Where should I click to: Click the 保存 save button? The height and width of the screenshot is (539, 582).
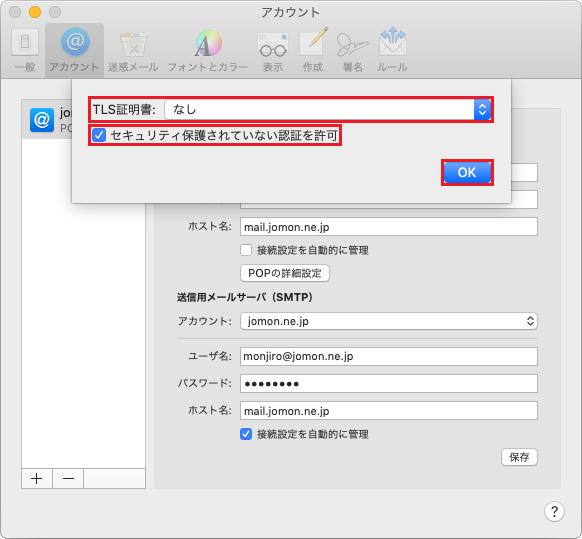pos(519,457)
